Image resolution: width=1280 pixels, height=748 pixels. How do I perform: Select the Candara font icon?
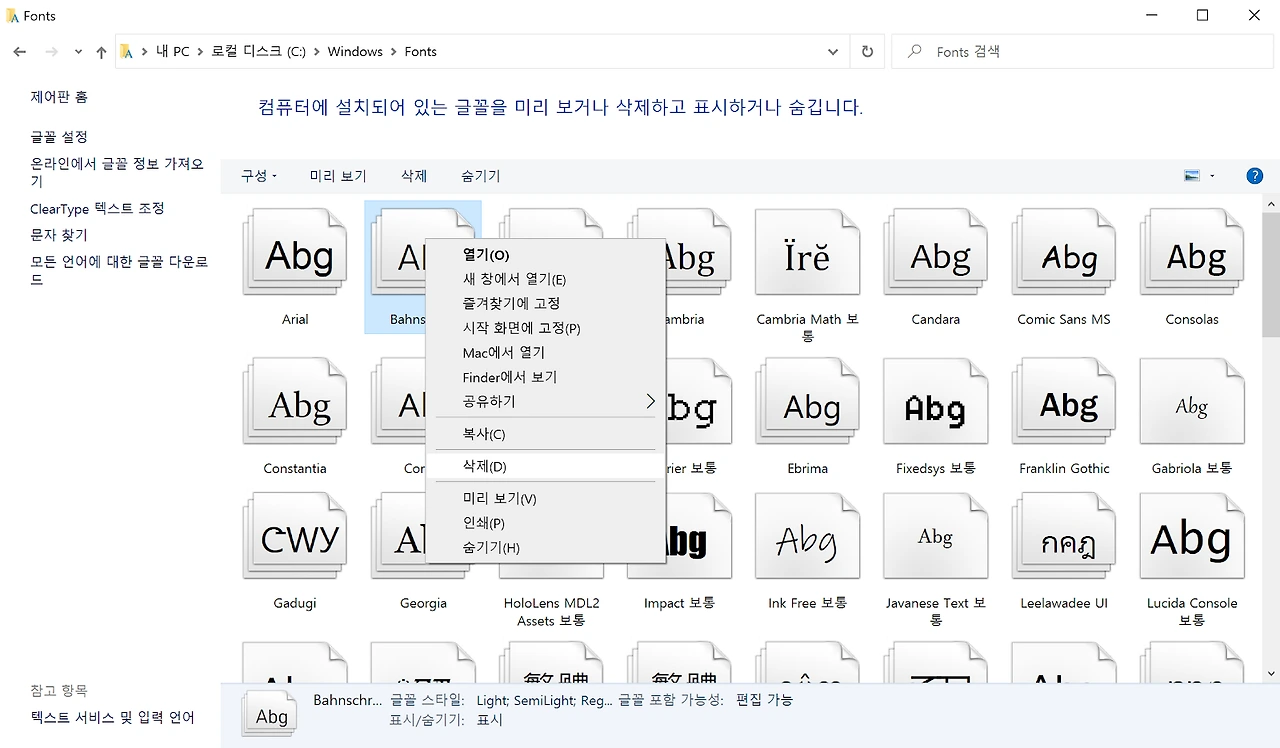click(x=935, y=254)
